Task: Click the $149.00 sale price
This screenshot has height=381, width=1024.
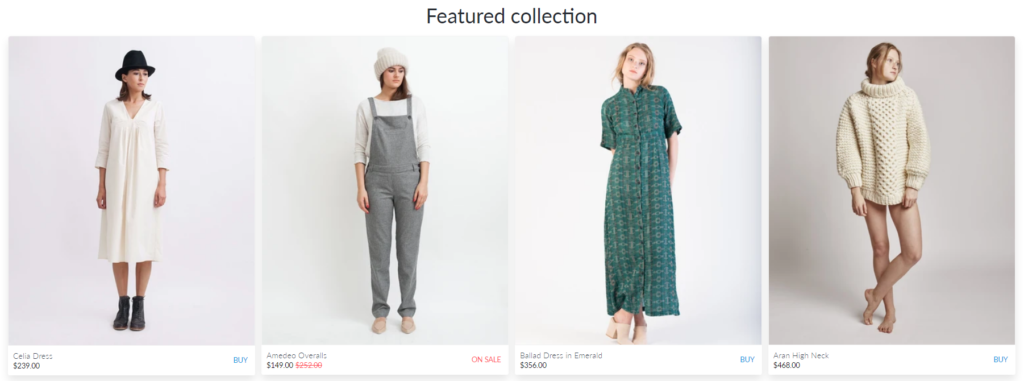Action: pyautogui.click(x=280, y=365)
